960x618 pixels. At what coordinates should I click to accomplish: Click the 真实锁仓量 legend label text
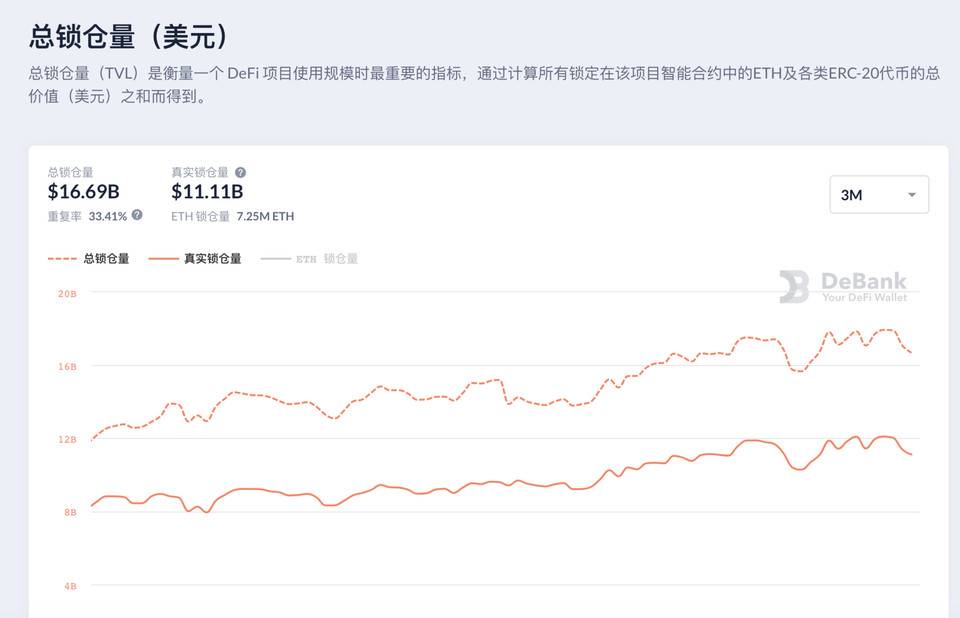(215, 258)
